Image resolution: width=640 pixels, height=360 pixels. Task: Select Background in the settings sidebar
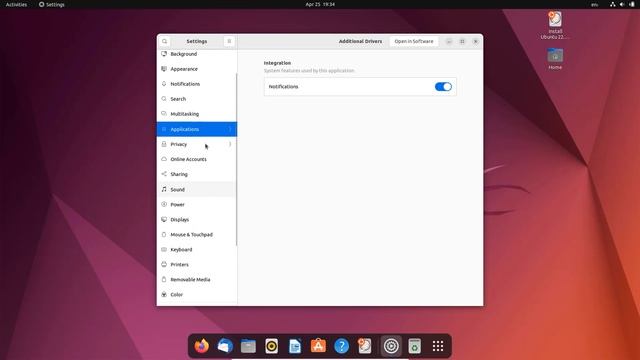point(197,54)
